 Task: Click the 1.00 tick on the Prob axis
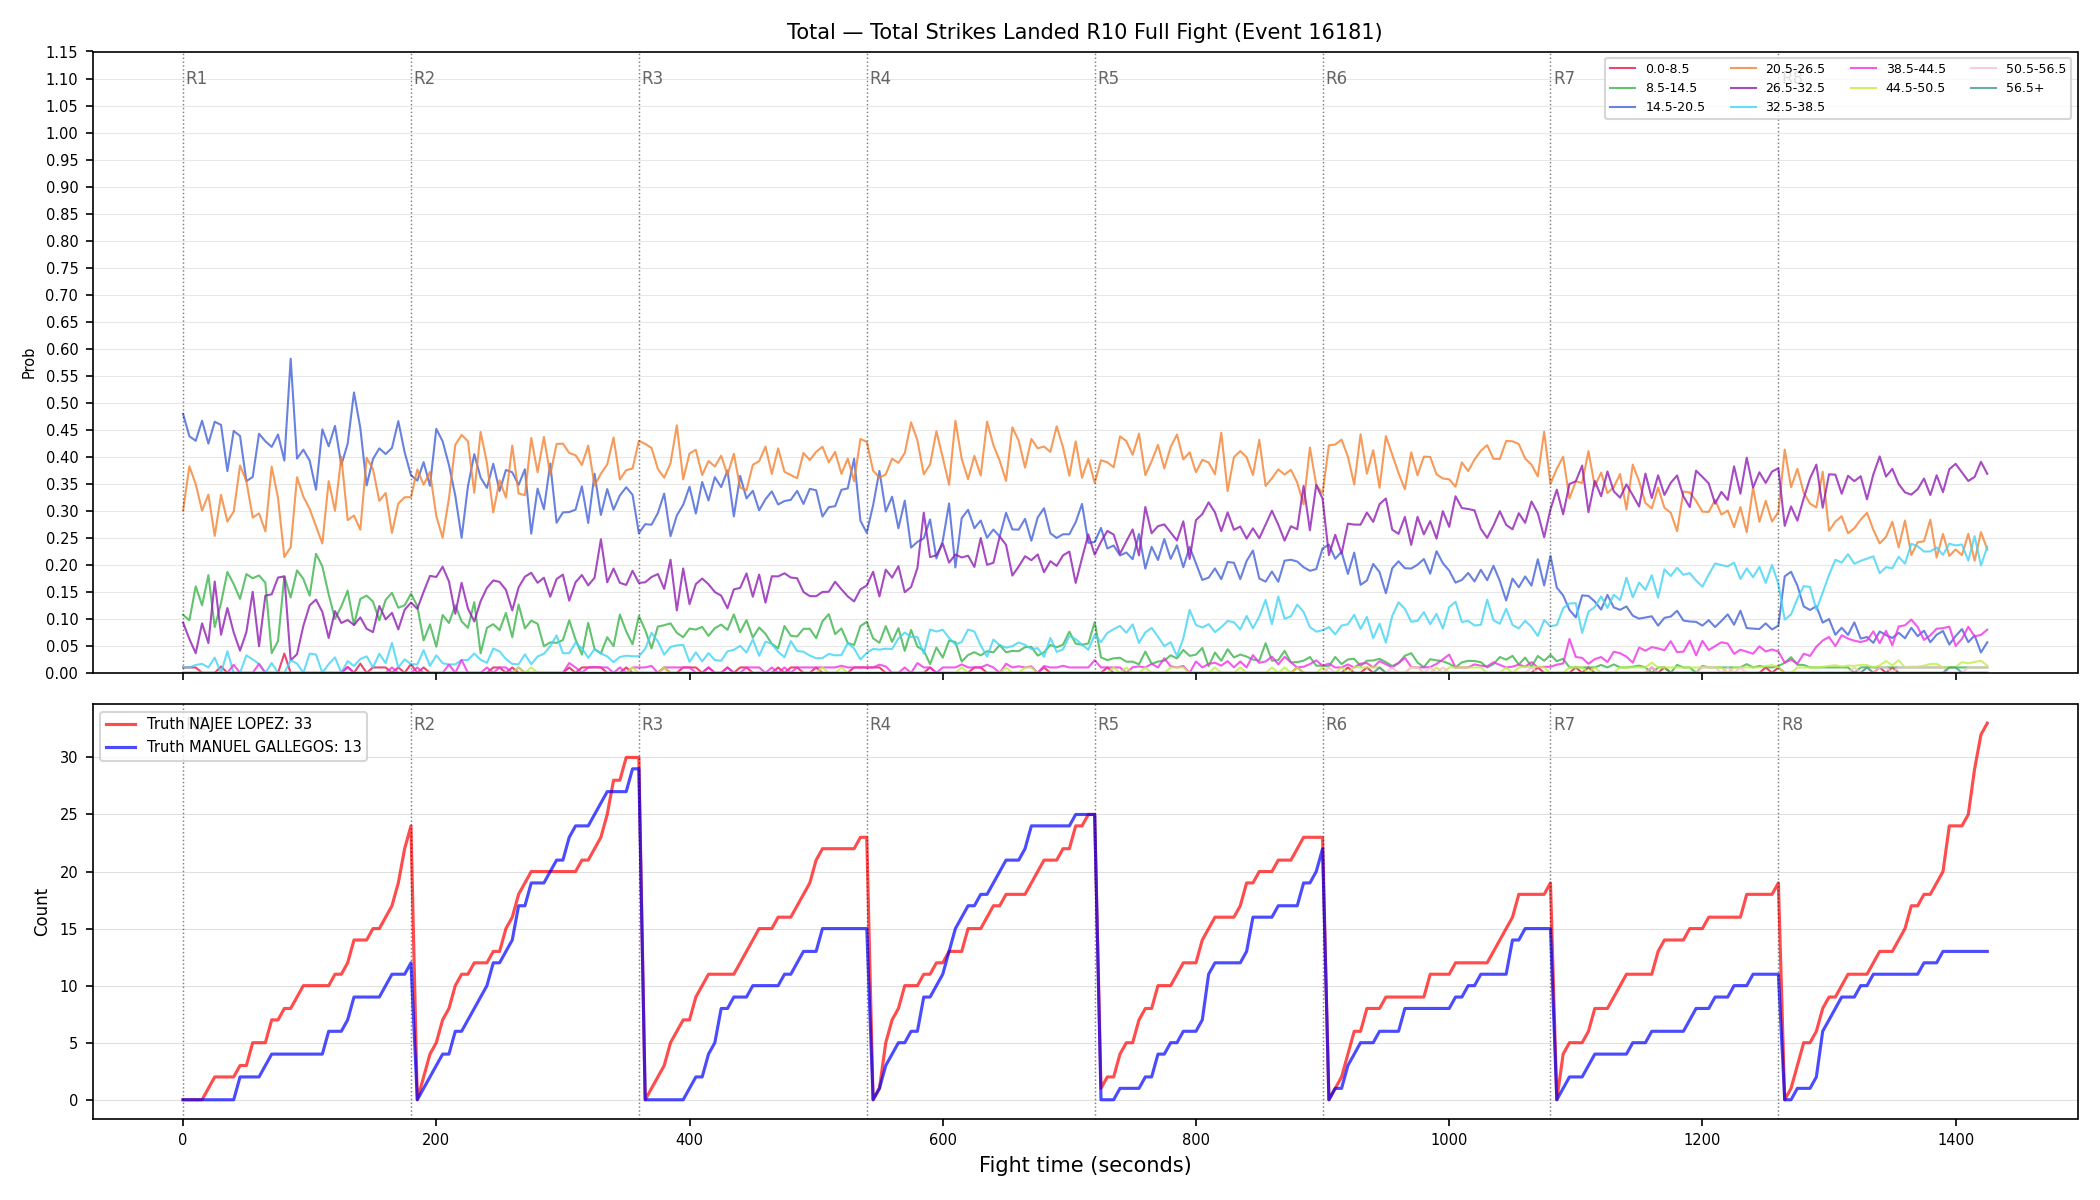pos(62,133)
